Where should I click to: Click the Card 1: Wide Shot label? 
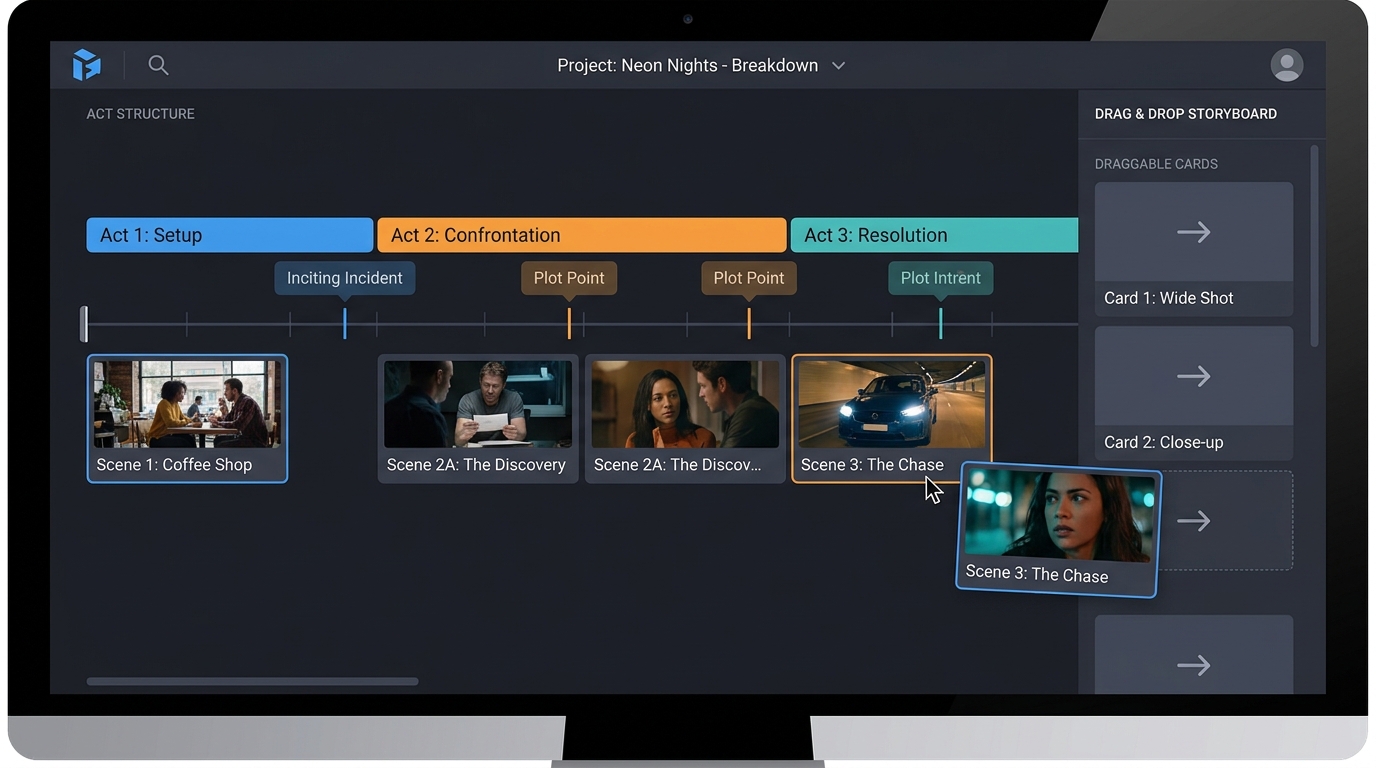pos(1168,298)
